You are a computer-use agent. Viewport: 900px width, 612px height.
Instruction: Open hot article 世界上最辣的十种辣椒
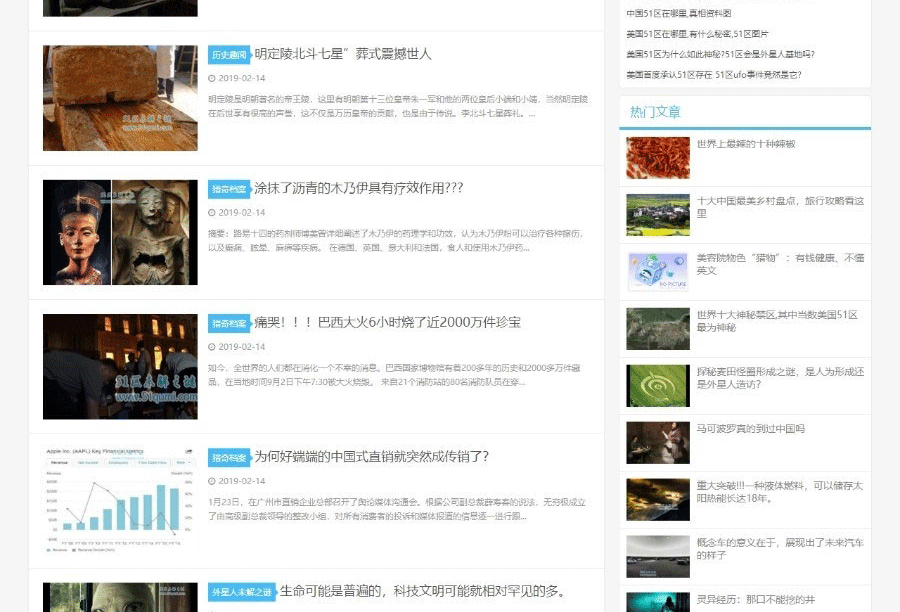coord(746,144)
